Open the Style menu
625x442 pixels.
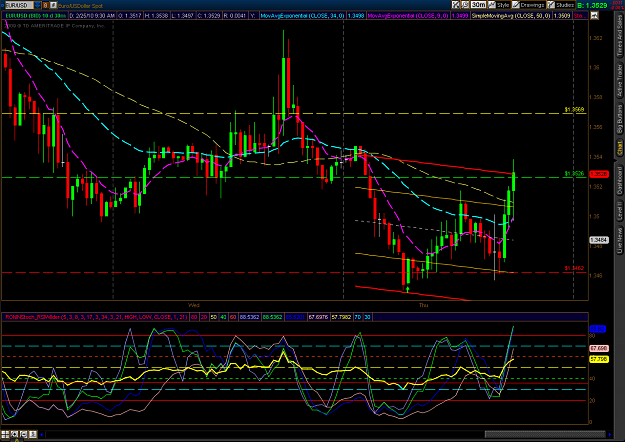[x=499, y=5]
